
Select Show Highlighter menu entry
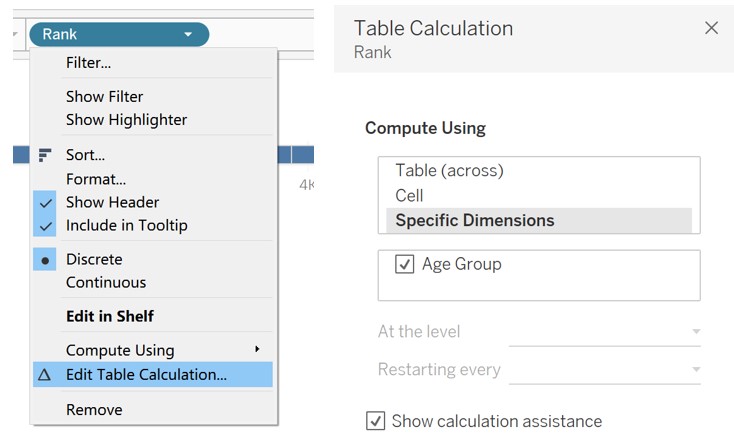[x=126, y=119]
